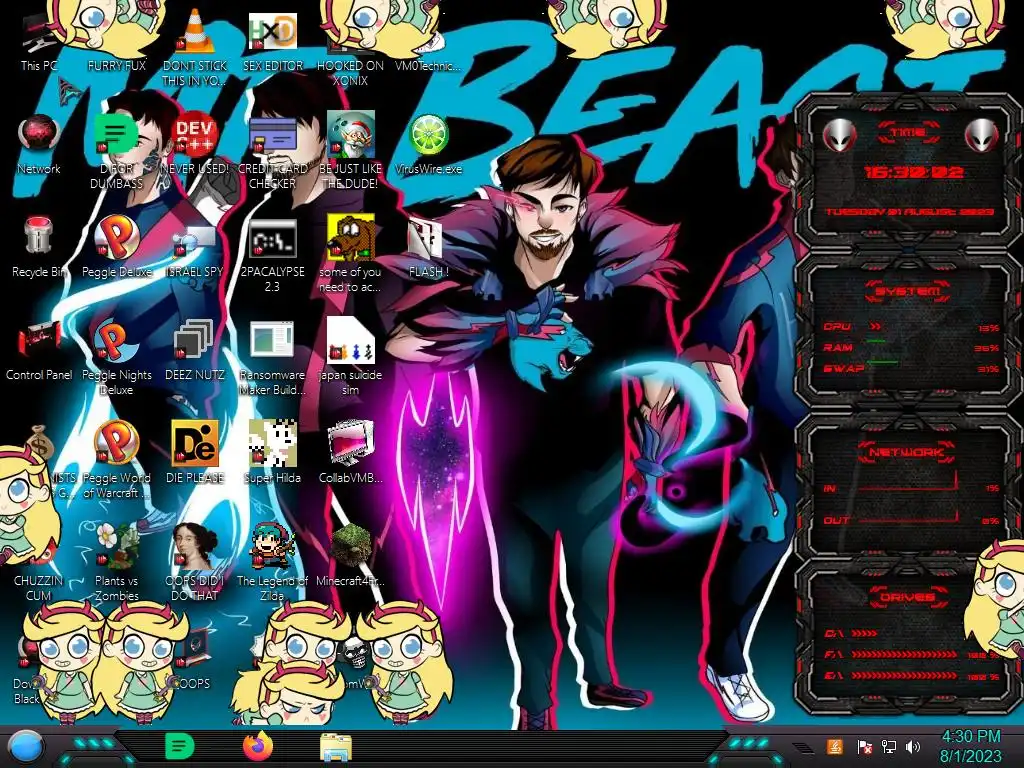
Task: Launch Peggle Deluxe
Action: pos(117,239)
